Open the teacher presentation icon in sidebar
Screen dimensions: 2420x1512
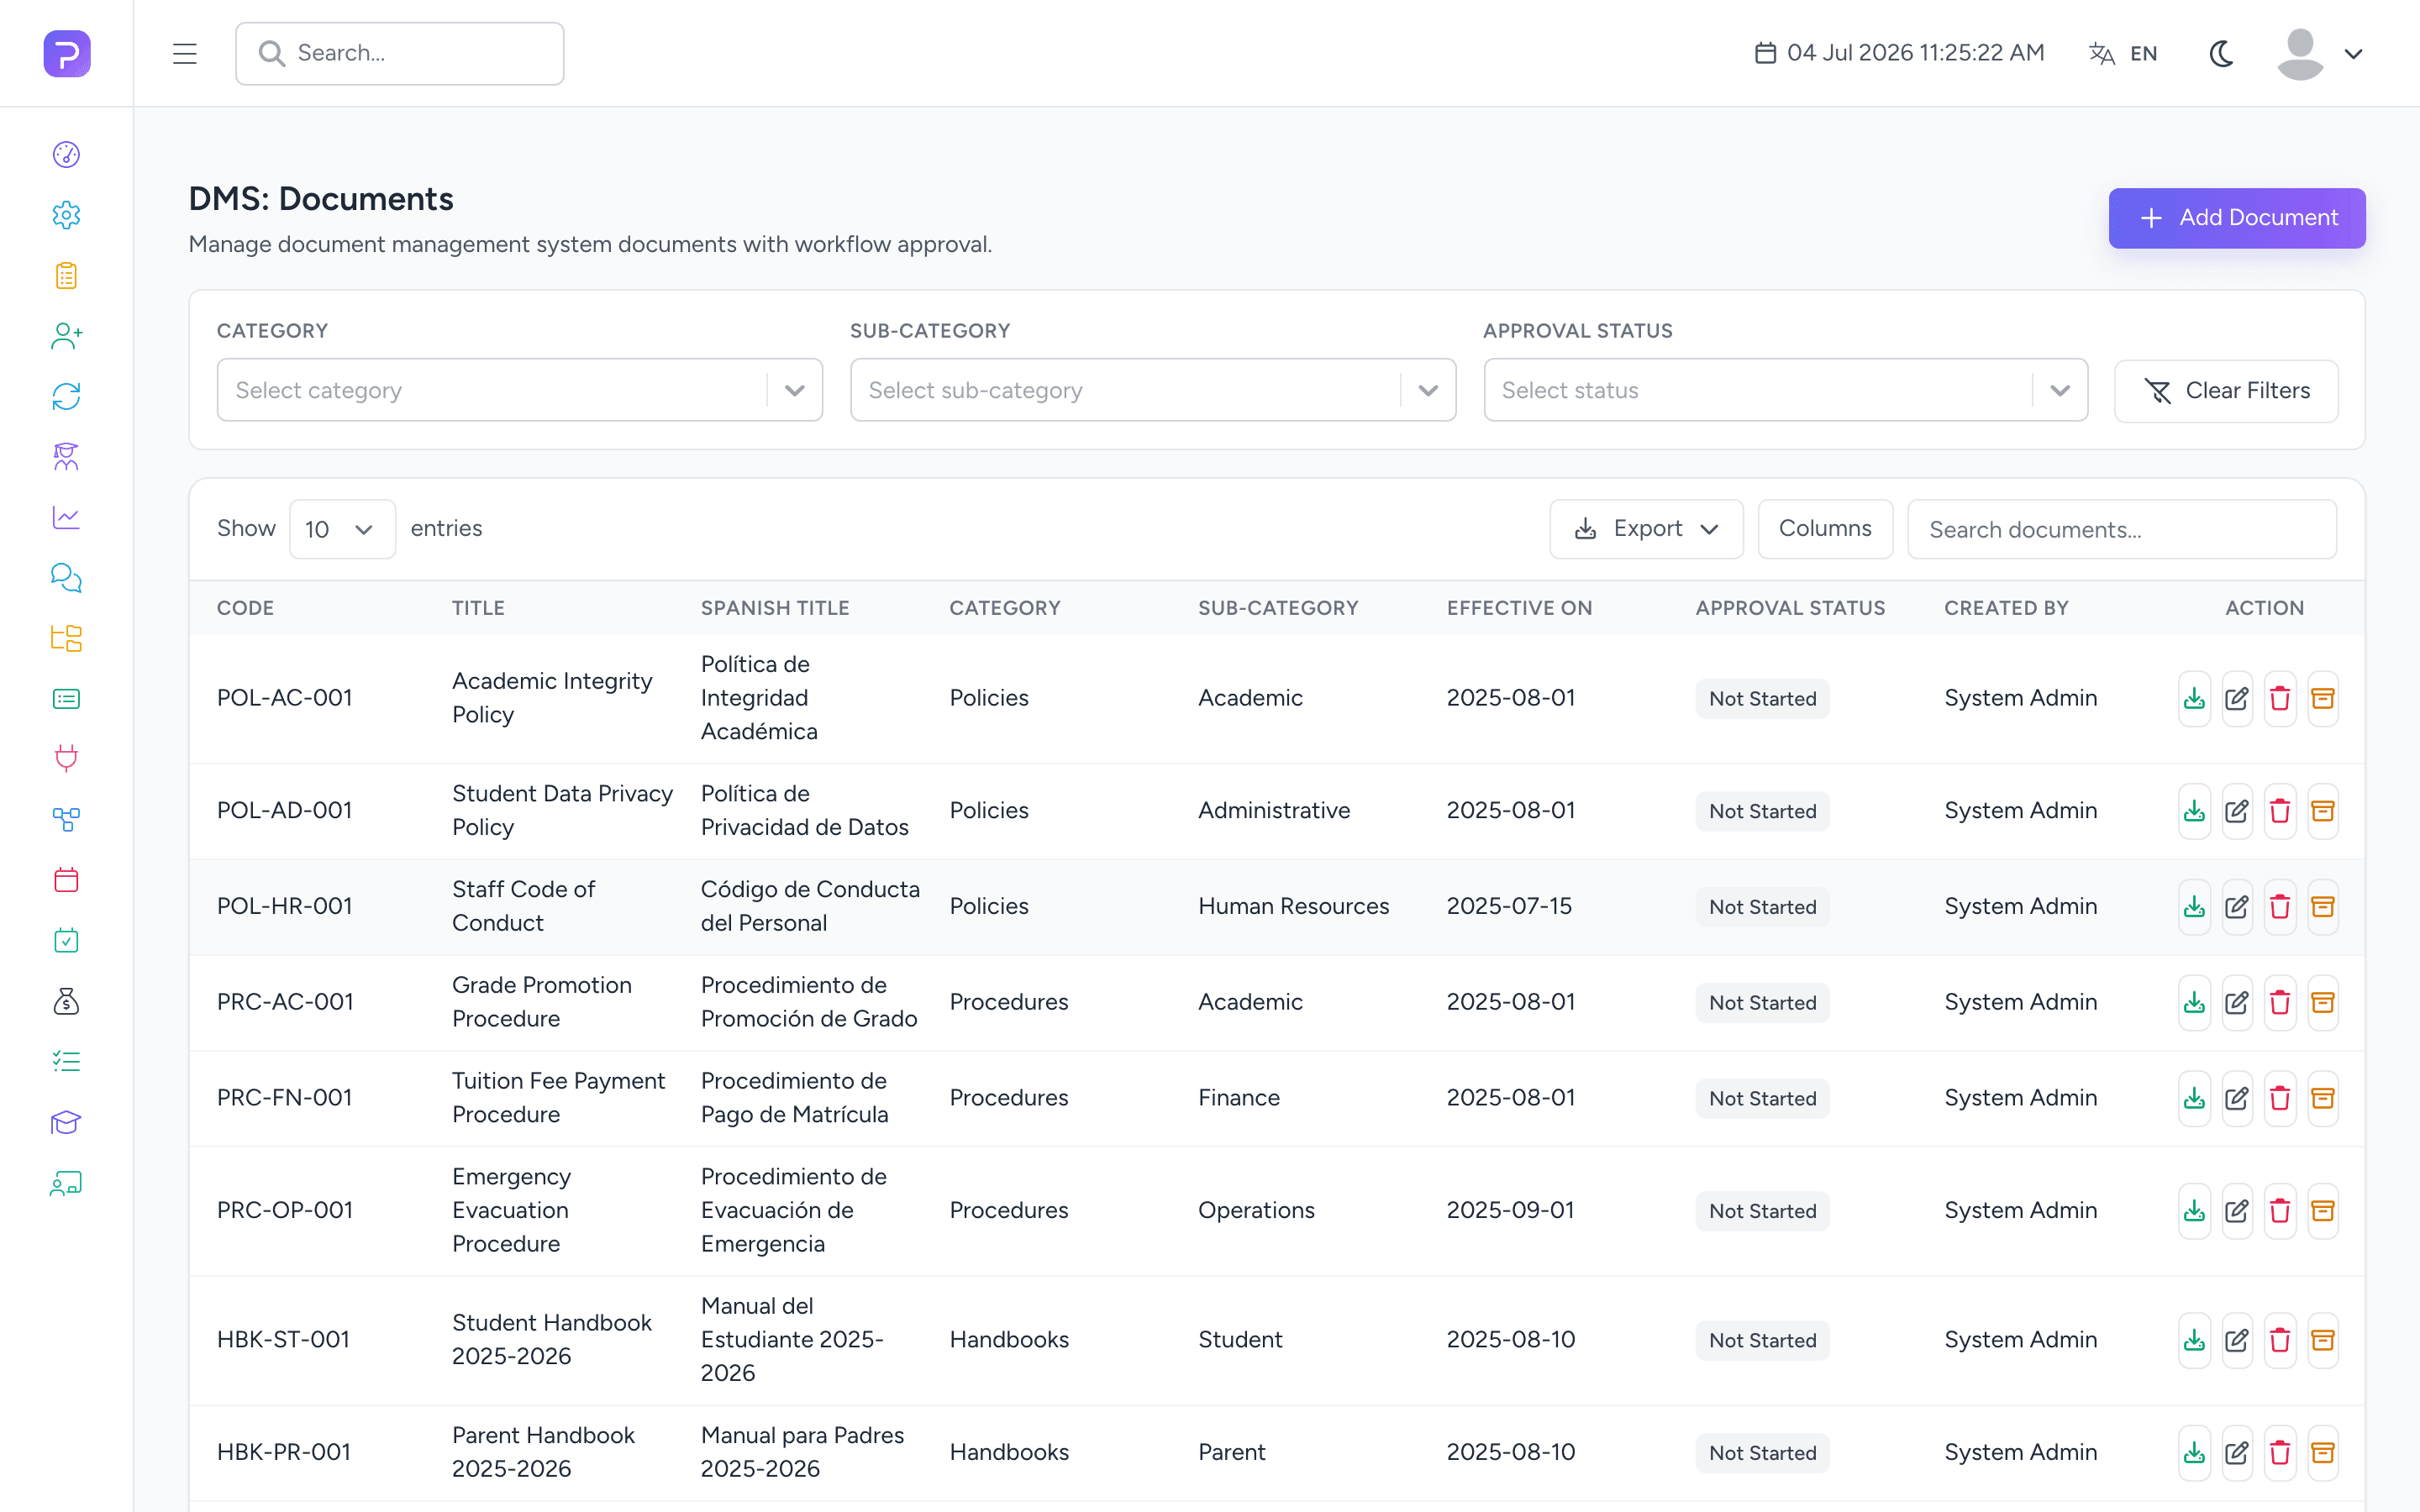[x=66, y=1183]
